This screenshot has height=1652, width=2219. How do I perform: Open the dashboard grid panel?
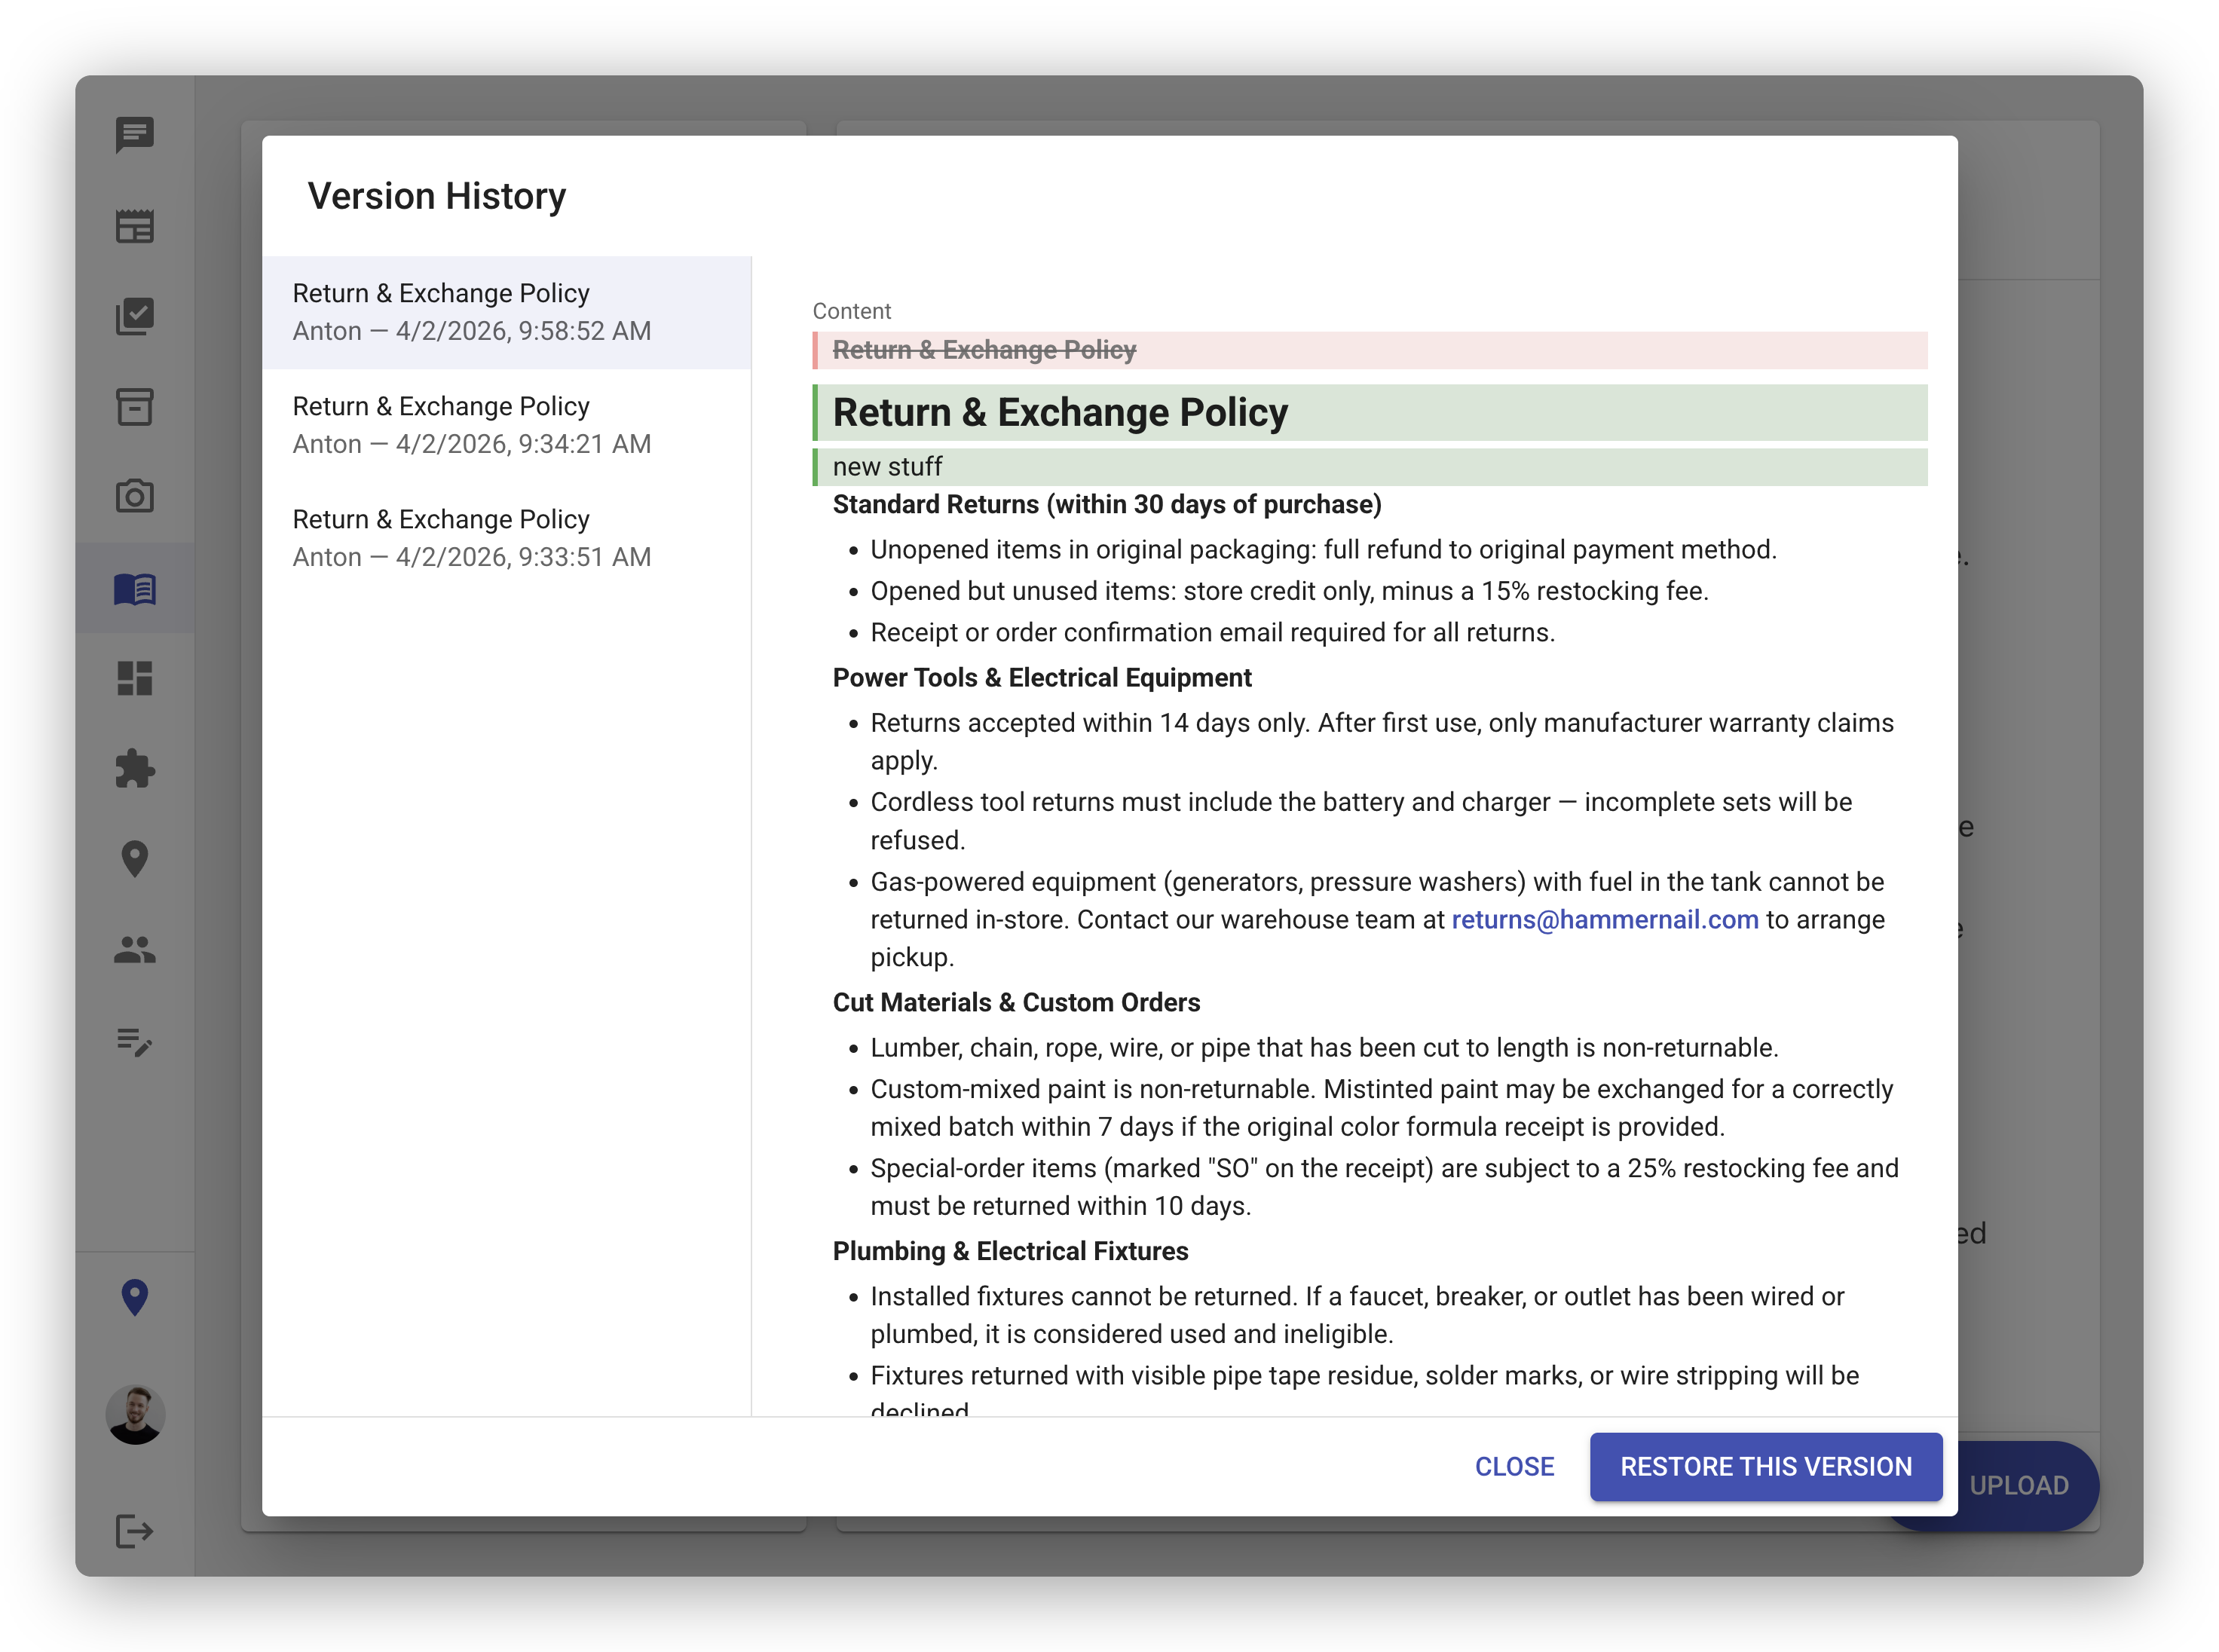click(135, 679)
